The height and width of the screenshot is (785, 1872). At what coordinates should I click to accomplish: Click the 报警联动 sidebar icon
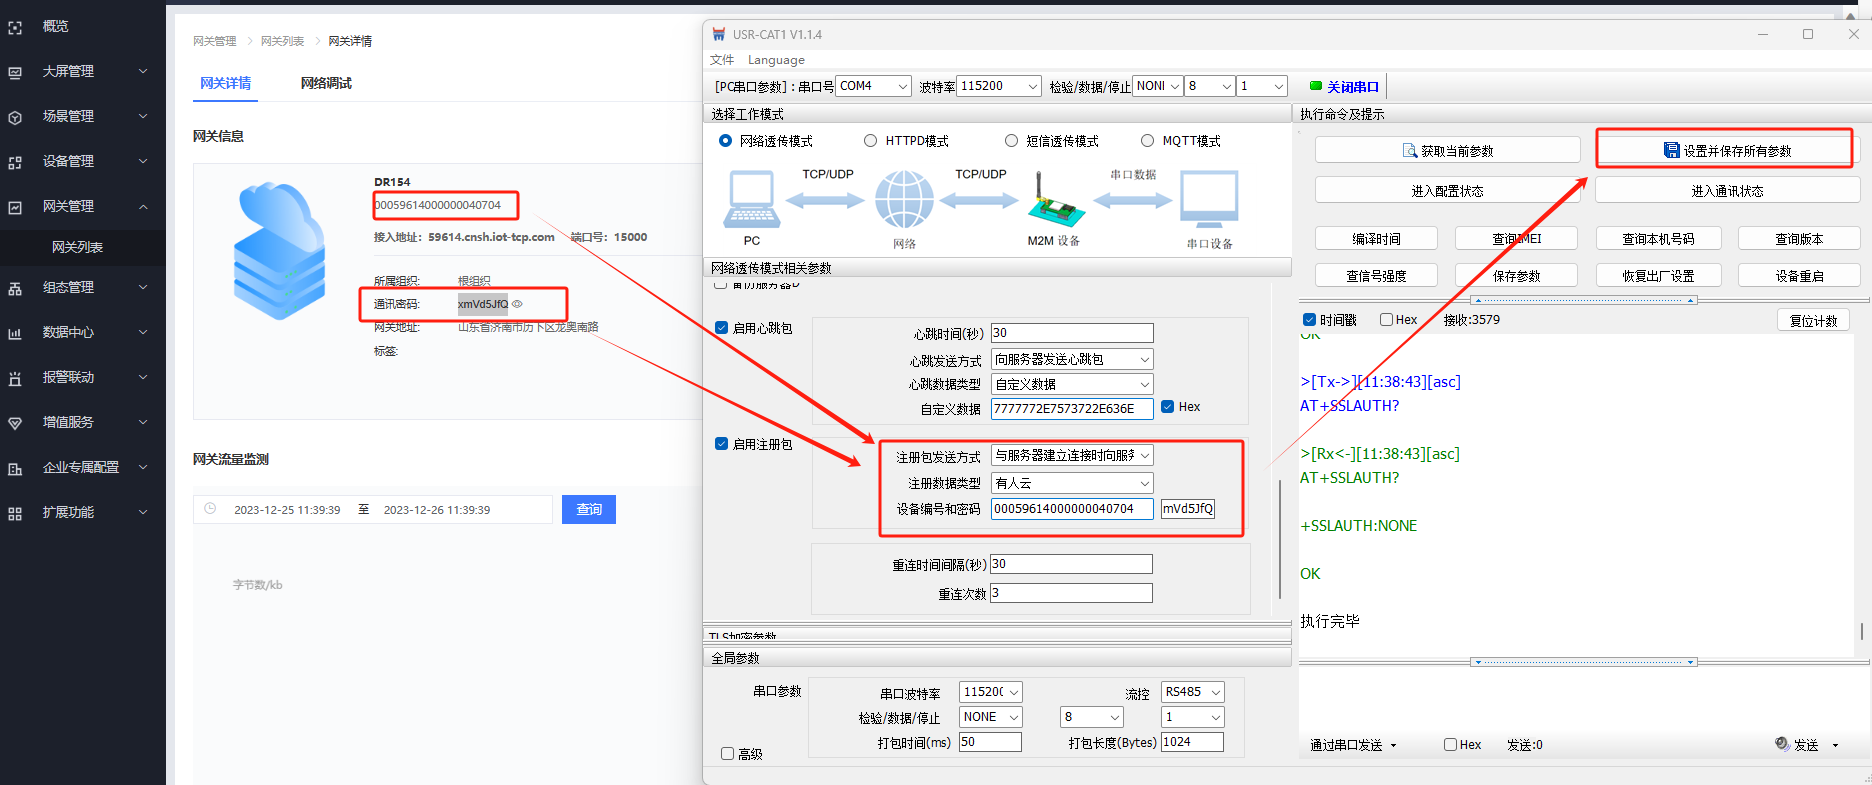[15, 378]
